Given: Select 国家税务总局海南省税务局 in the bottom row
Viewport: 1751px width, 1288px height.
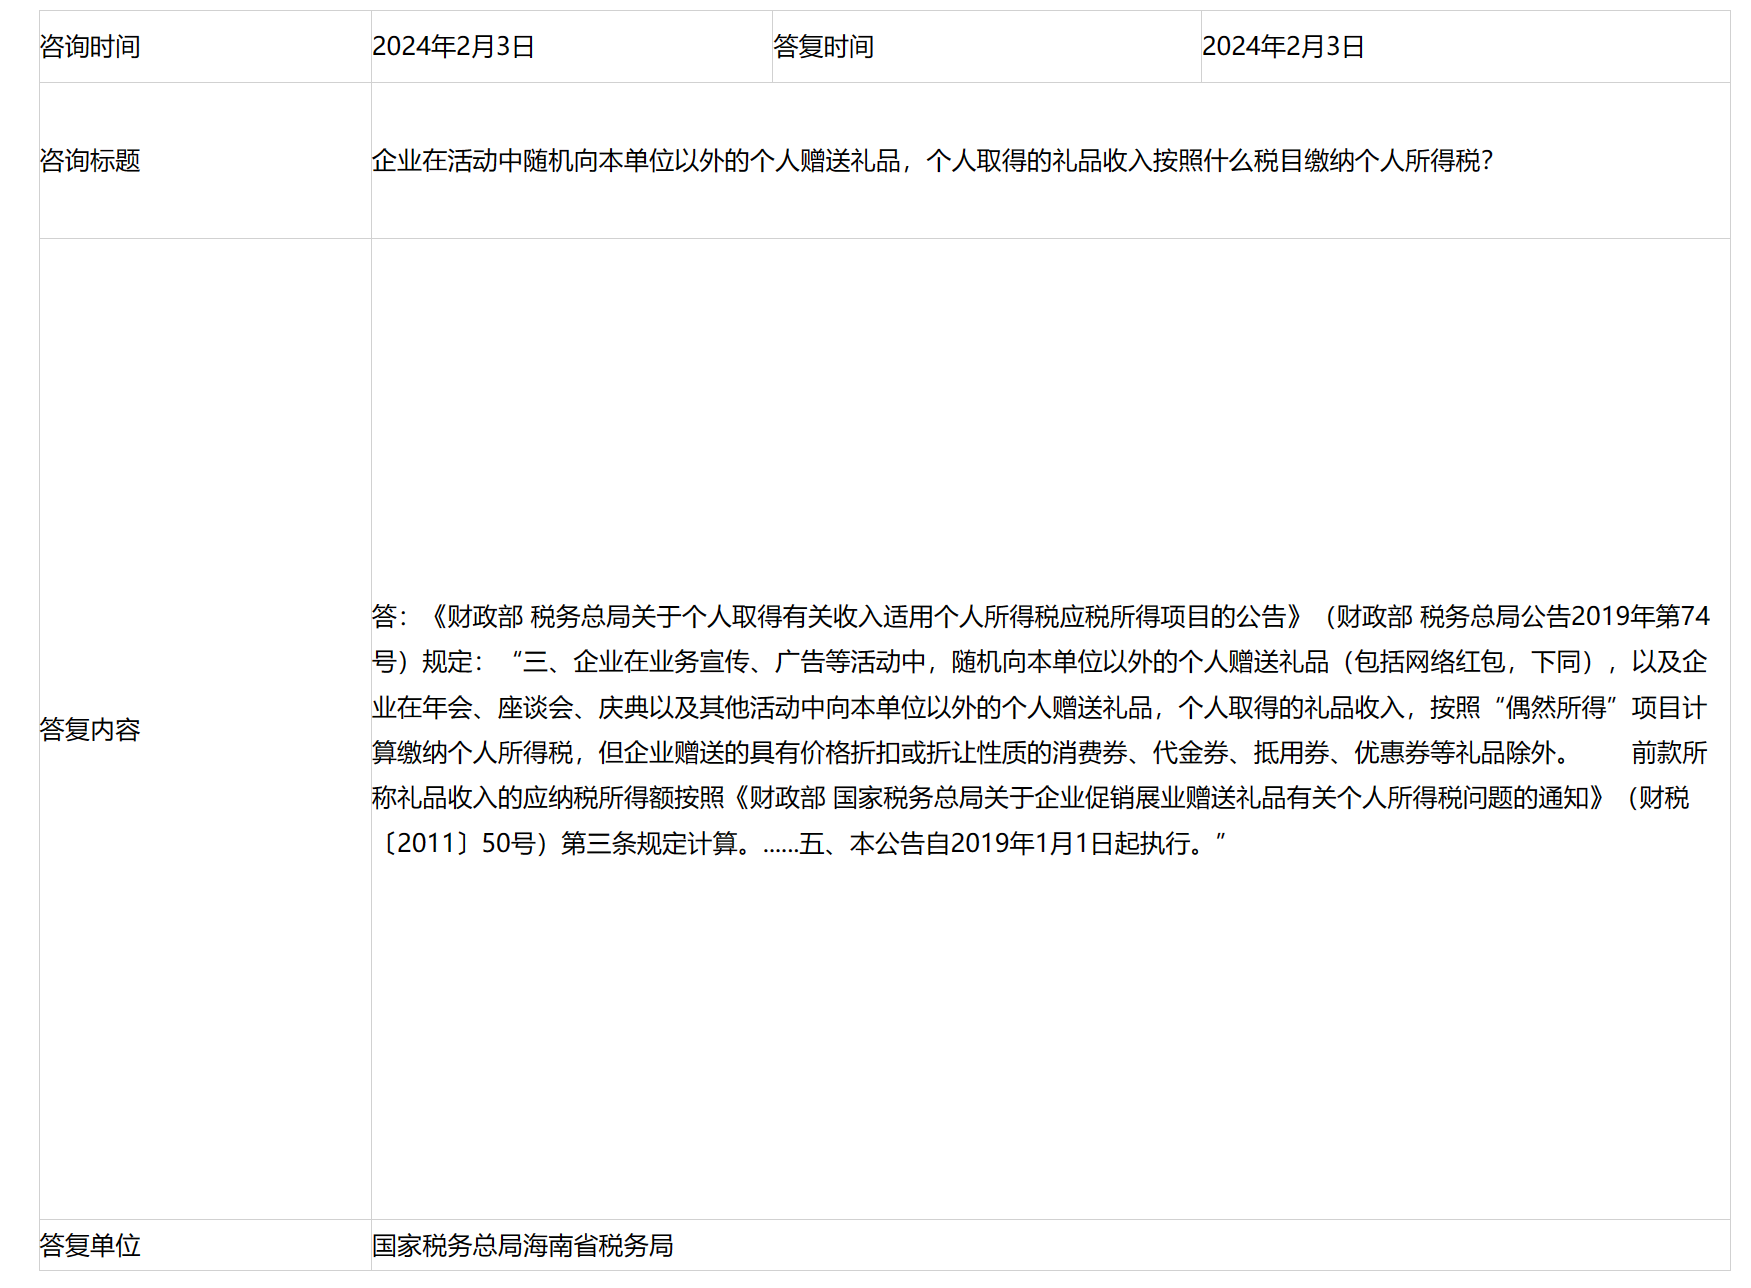Looking at the screenshot, I should click(520, 1247).
